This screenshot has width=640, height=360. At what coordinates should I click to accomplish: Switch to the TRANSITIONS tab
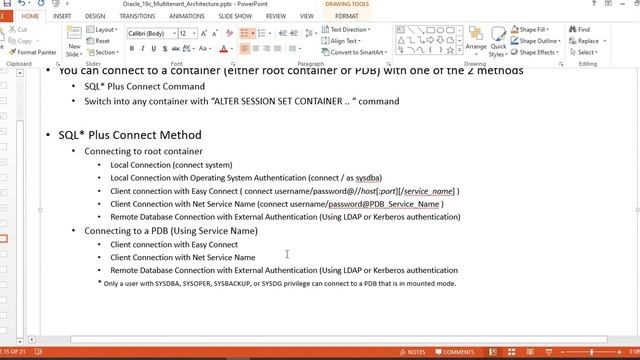(x=137, y=16)
